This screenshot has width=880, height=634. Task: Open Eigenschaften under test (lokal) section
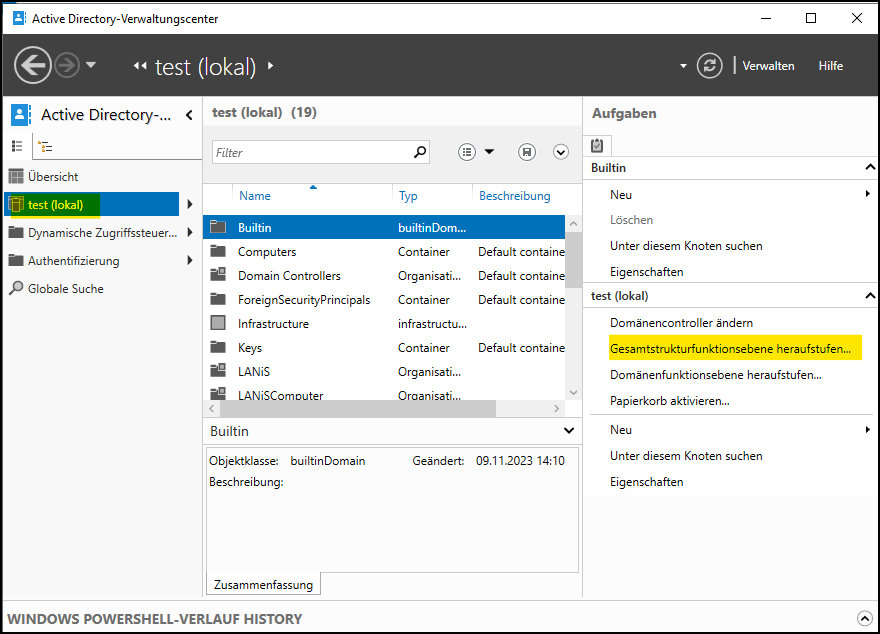647,481
